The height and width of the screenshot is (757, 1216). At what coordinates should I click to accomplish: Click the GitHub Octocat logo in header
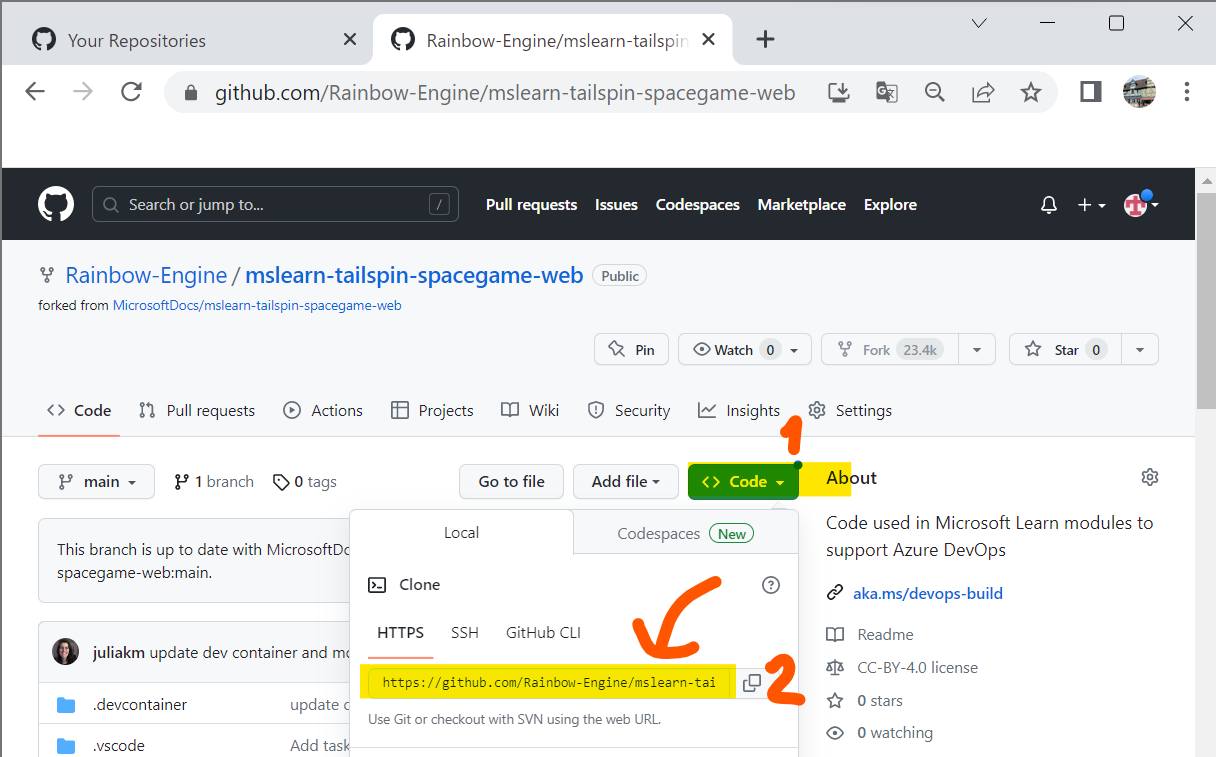(56, 204)
